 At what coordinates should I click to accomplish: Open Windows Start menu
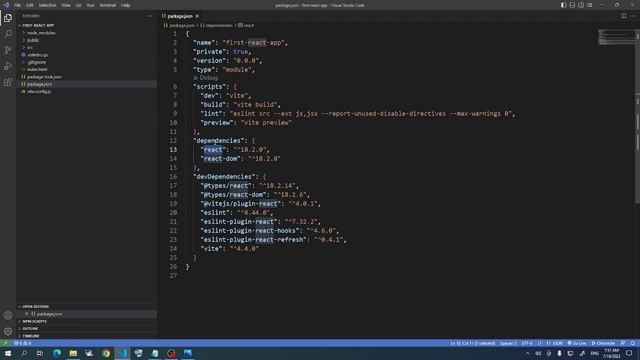click(8, 353)
